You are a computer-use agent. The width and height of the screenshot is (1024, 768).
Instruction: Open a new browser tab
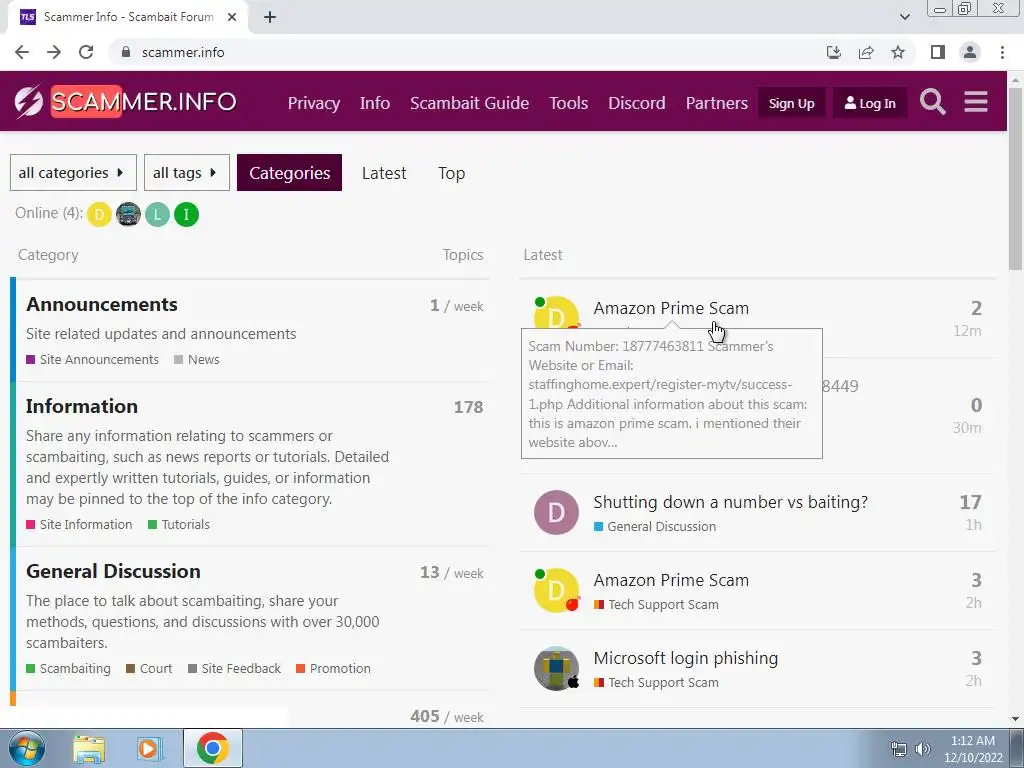[x=270, y=17]
